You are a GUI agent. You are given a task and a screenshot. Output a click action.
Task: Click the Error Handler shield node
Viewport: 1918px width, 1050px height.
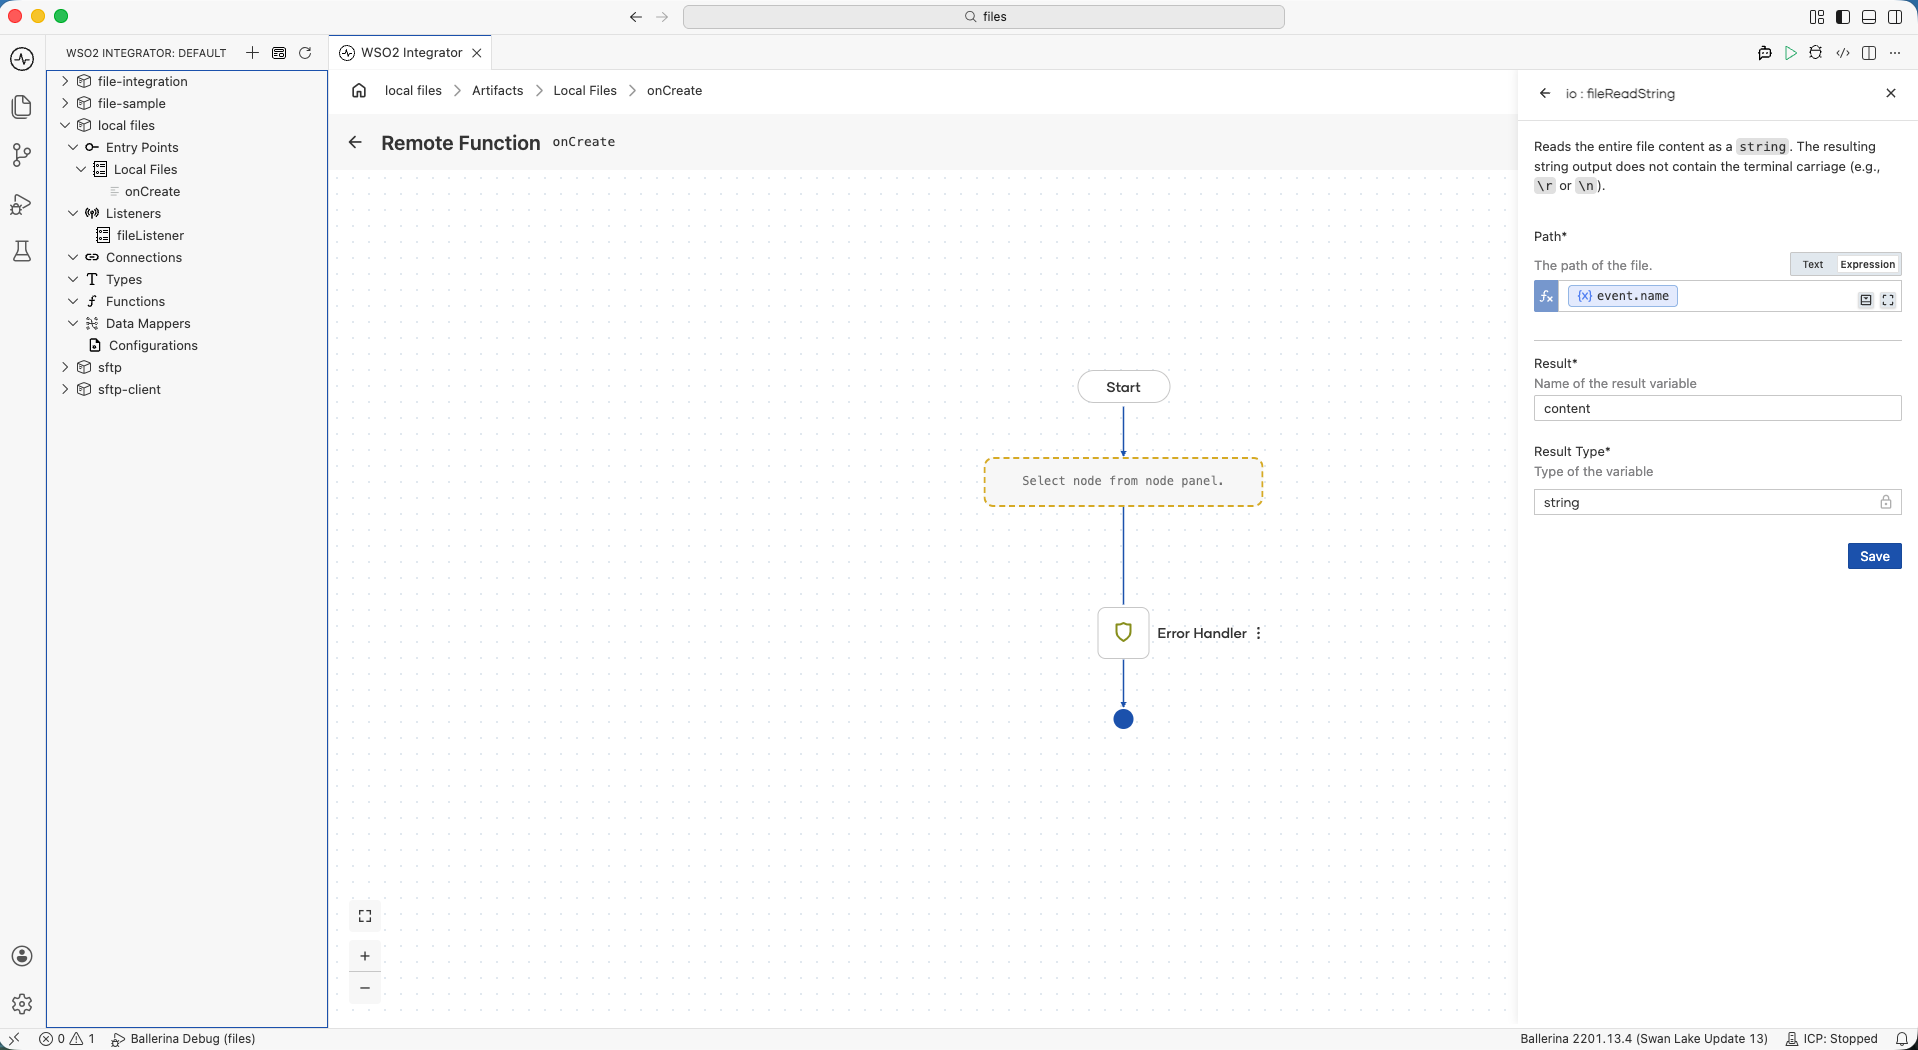[x=1123, y=632]
